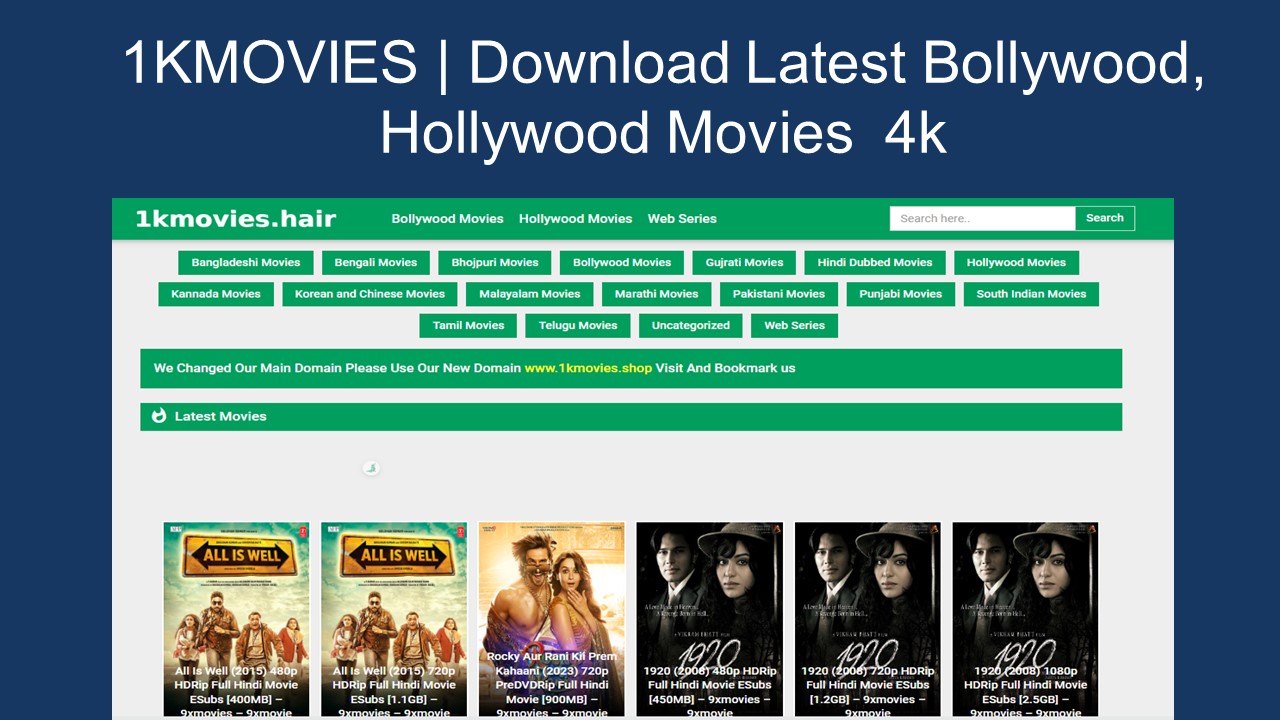
Task: Open Hollywood Movies in the top navigation
Action: pos(575,218)
